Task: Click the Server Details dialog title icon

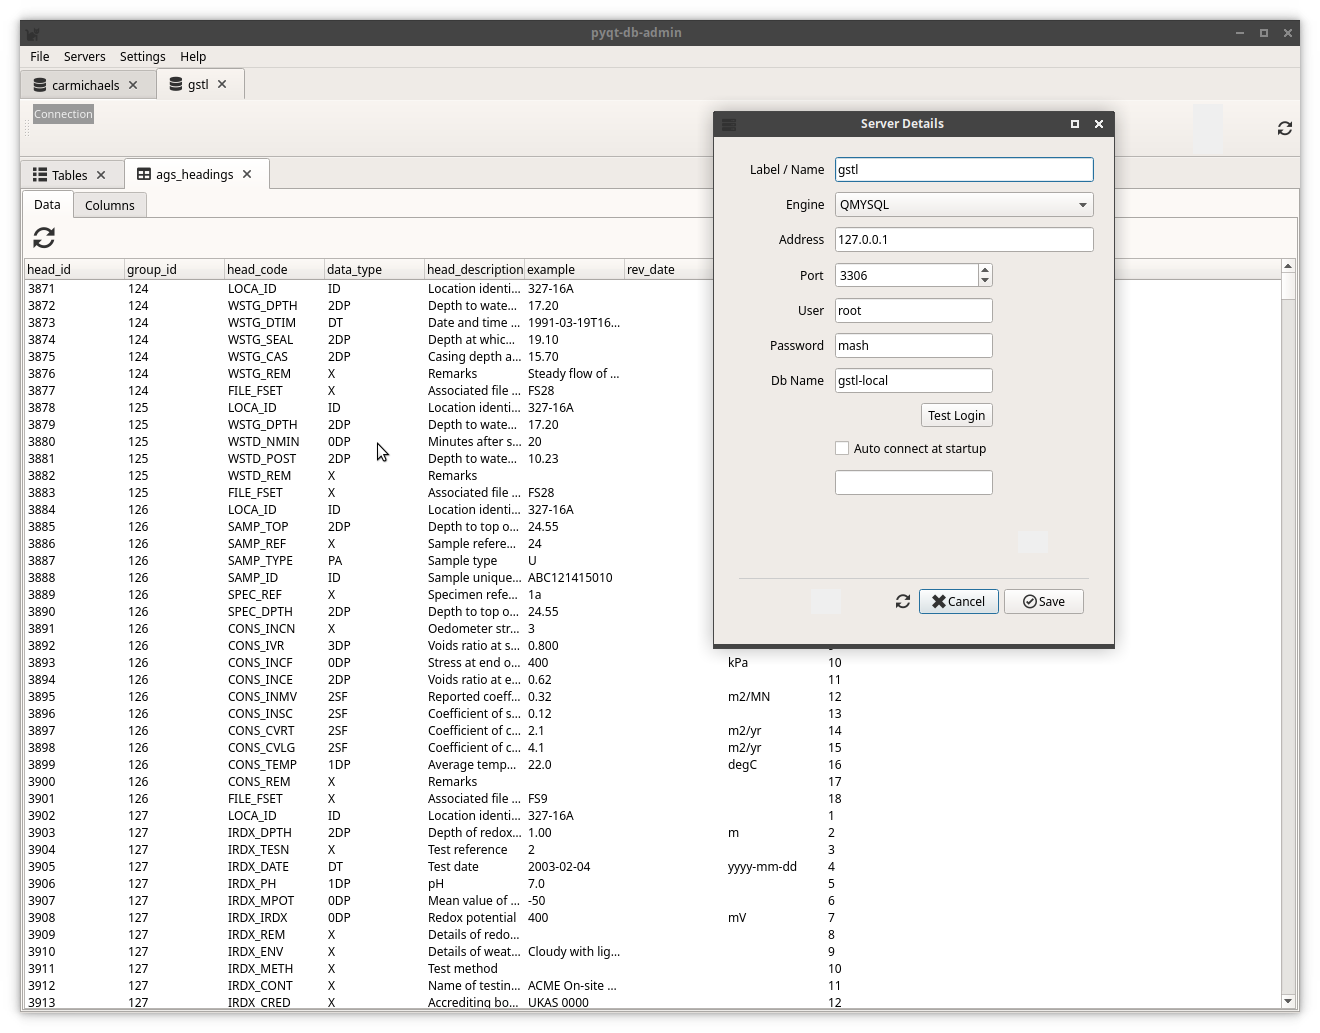Action: [729, 124]
